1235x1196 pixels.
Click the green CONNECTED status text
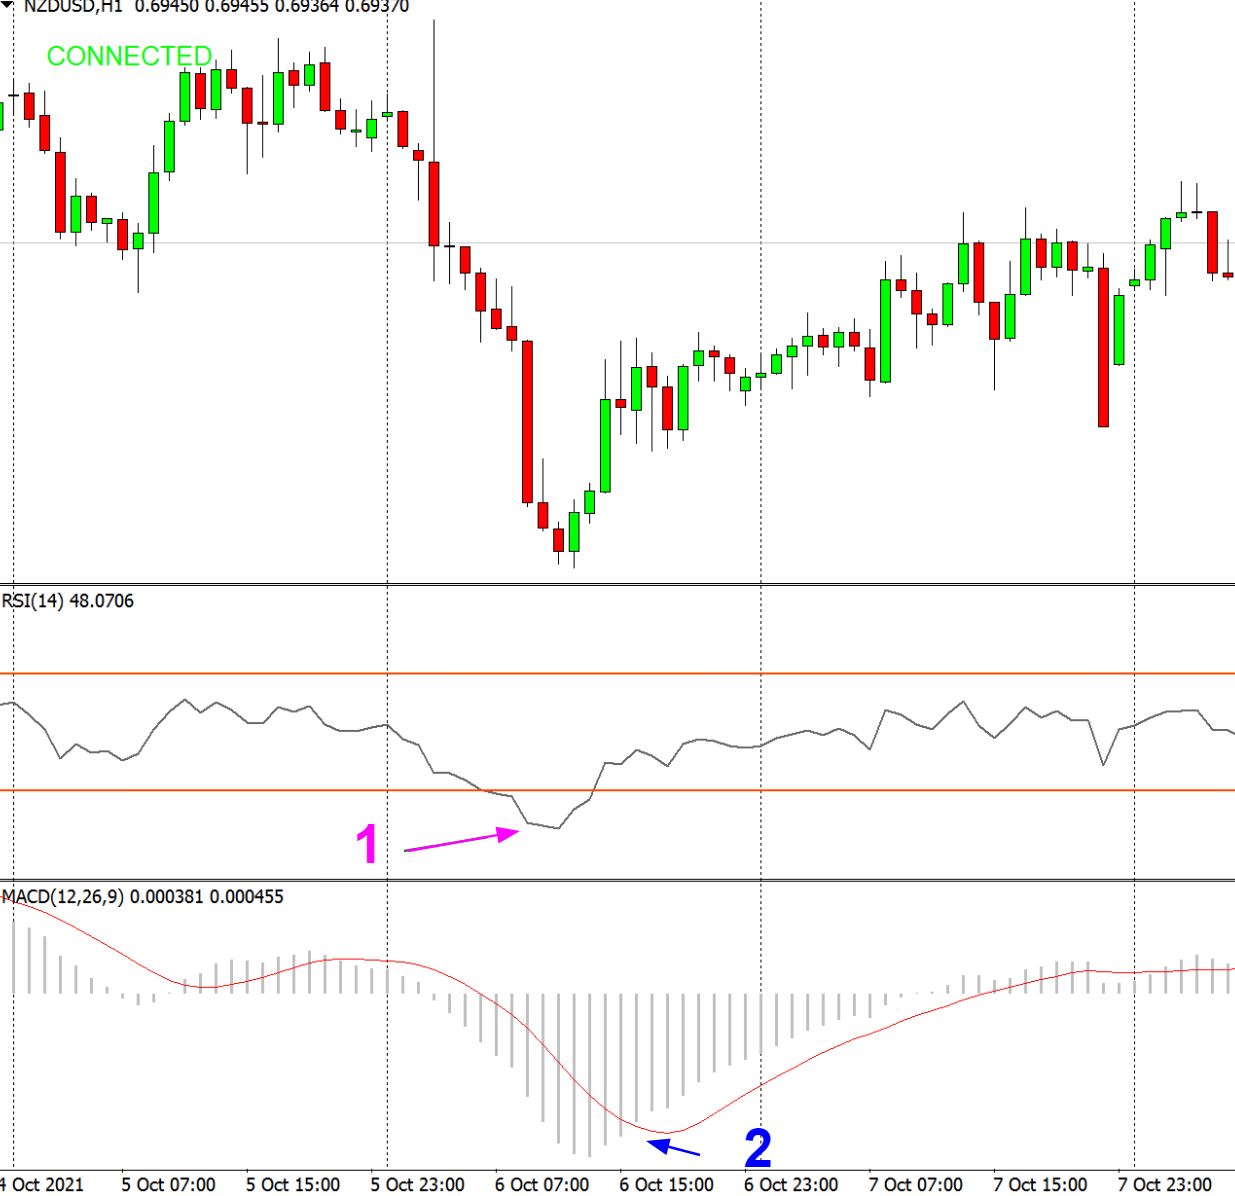click(130, 56)
